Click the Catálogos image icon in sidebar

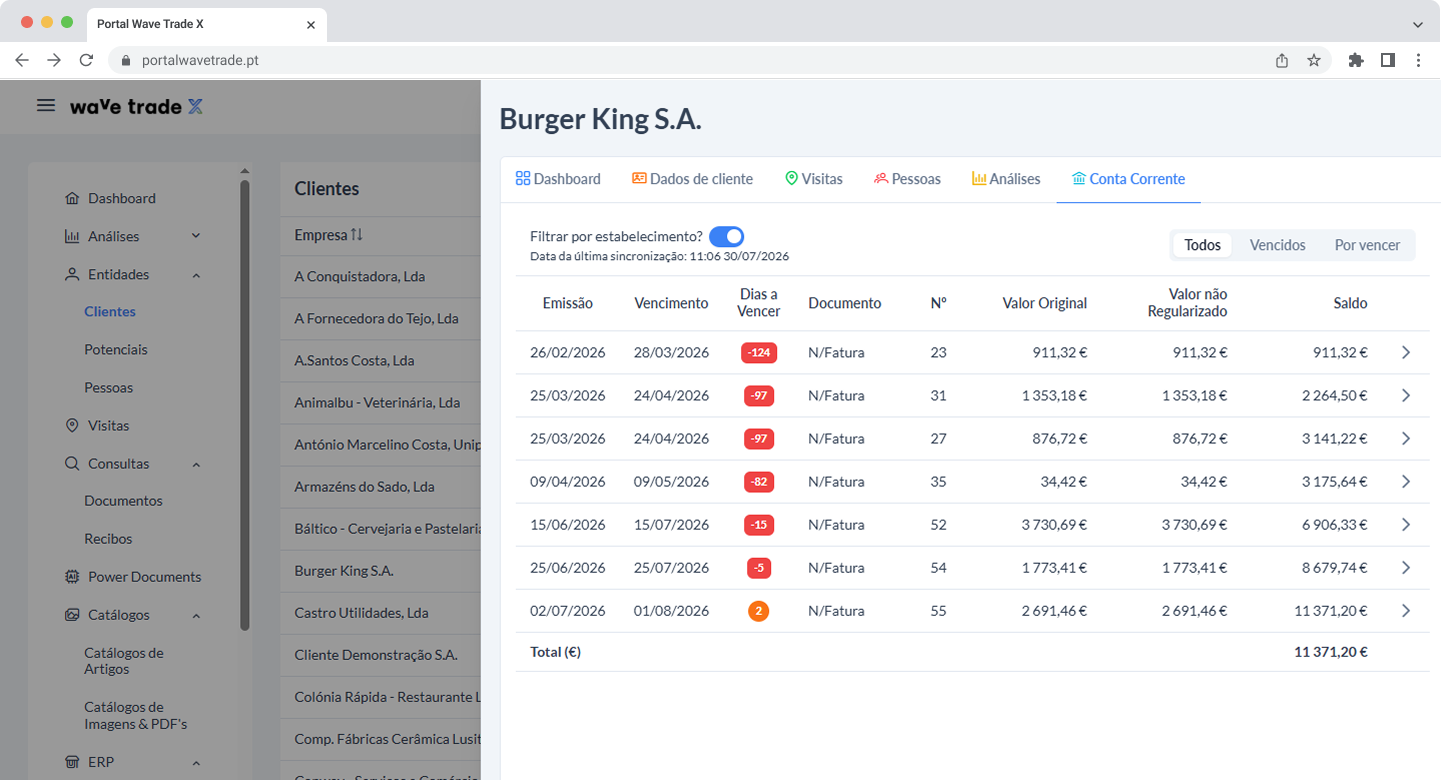pos(72,615)
